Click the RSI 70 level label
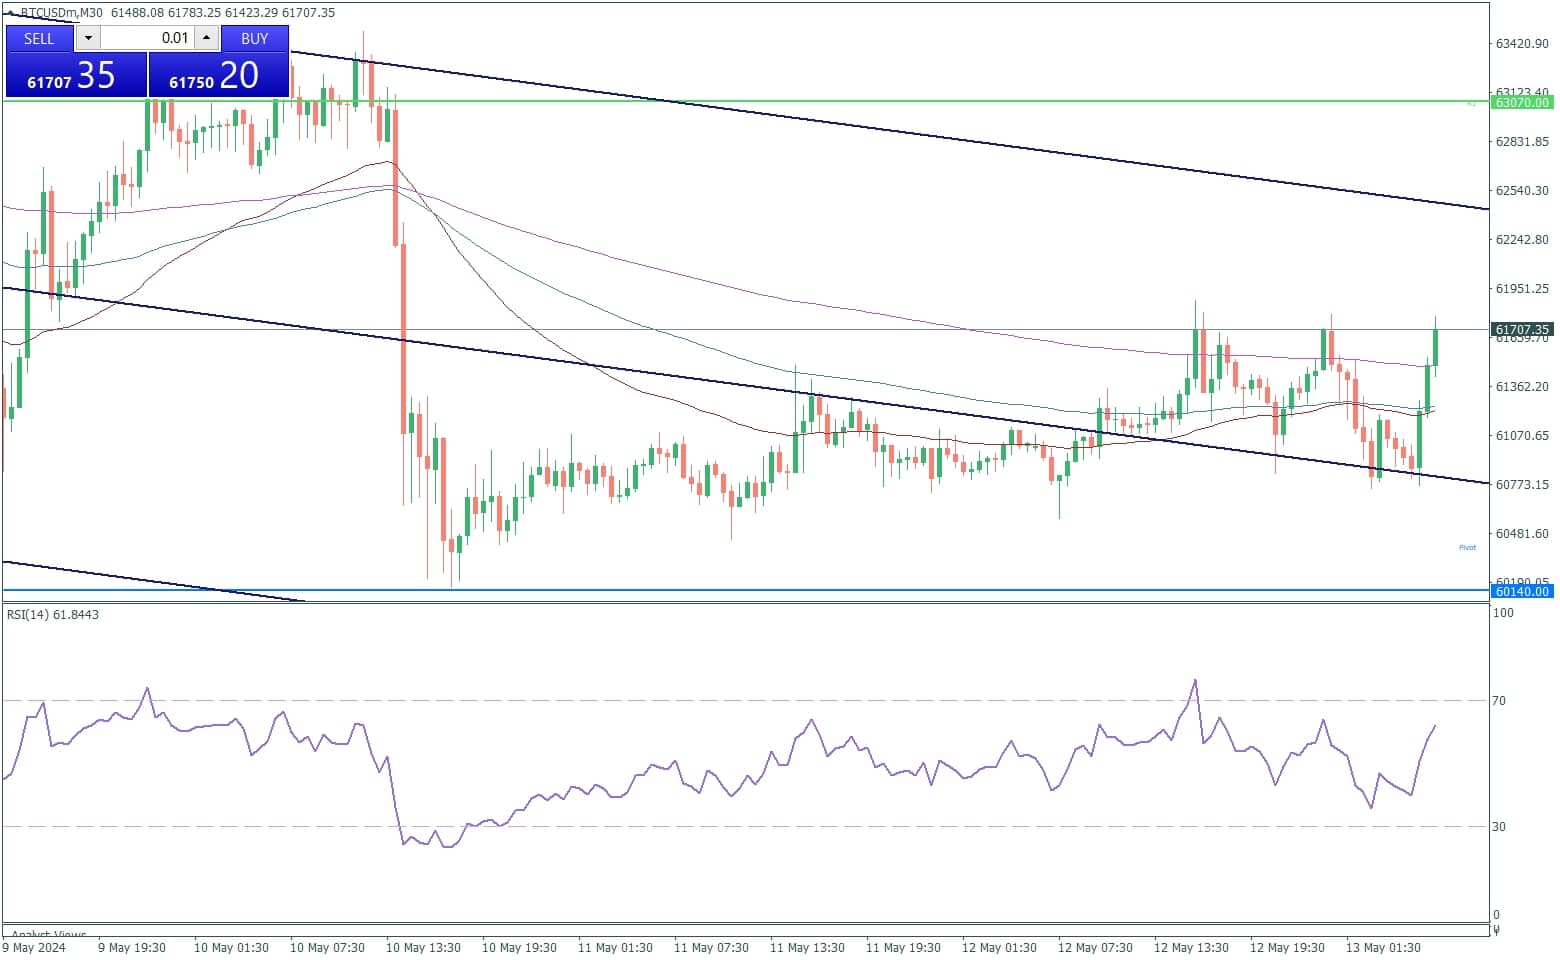The width and height of the screenshot is (1560, 960). [1498, 701]
